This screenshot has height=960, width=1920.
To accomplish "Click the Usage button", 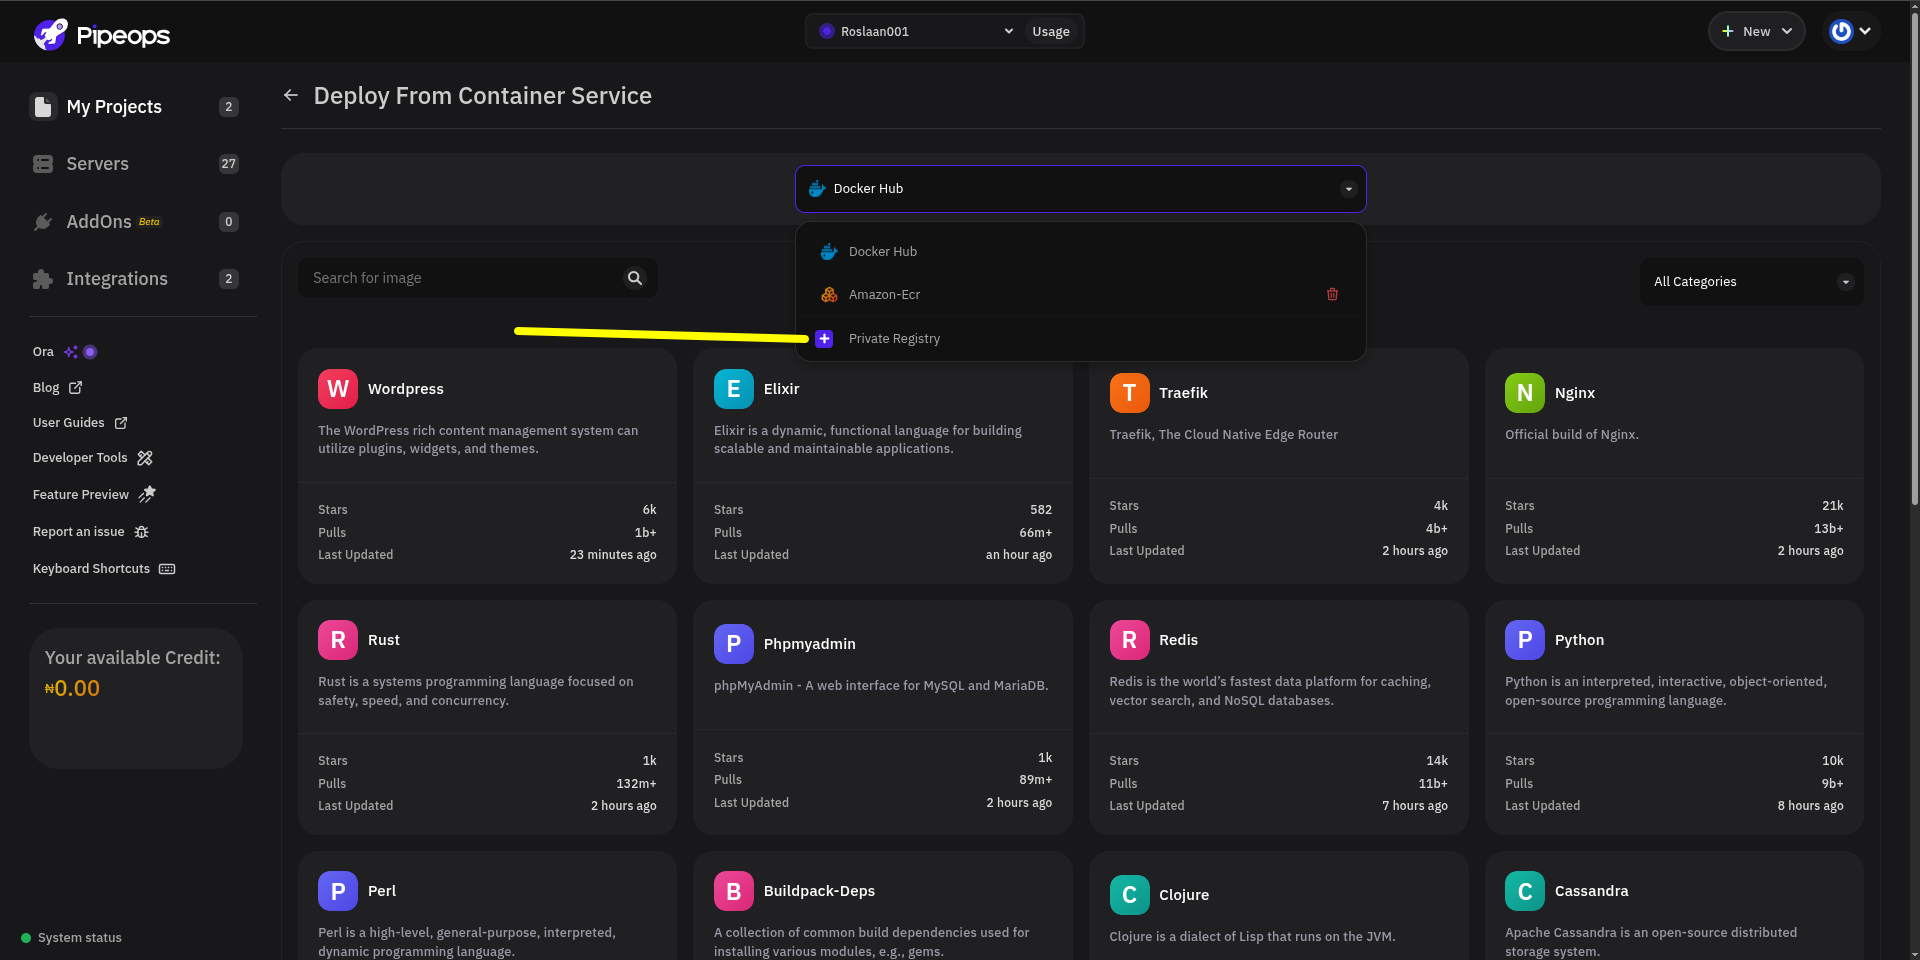I will (x=1051, y=31).
